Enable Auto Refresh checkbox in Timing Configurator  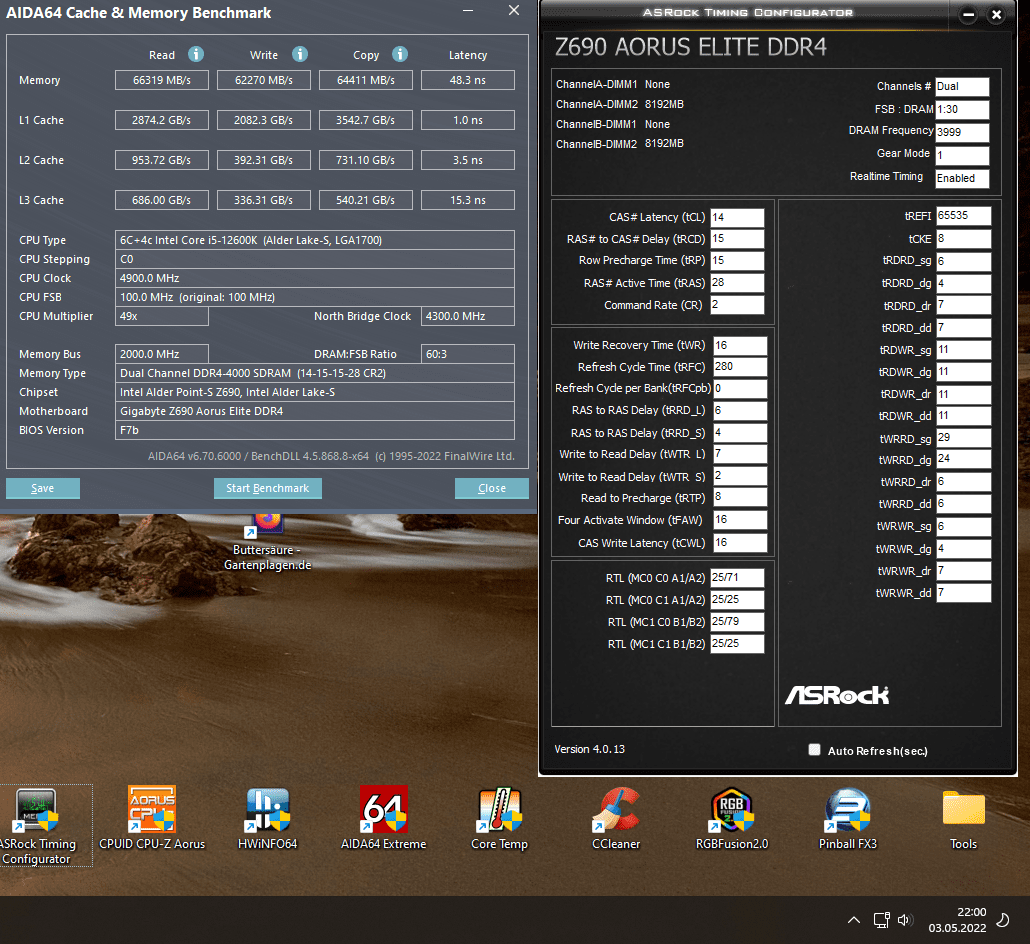(x=815, y=750)
